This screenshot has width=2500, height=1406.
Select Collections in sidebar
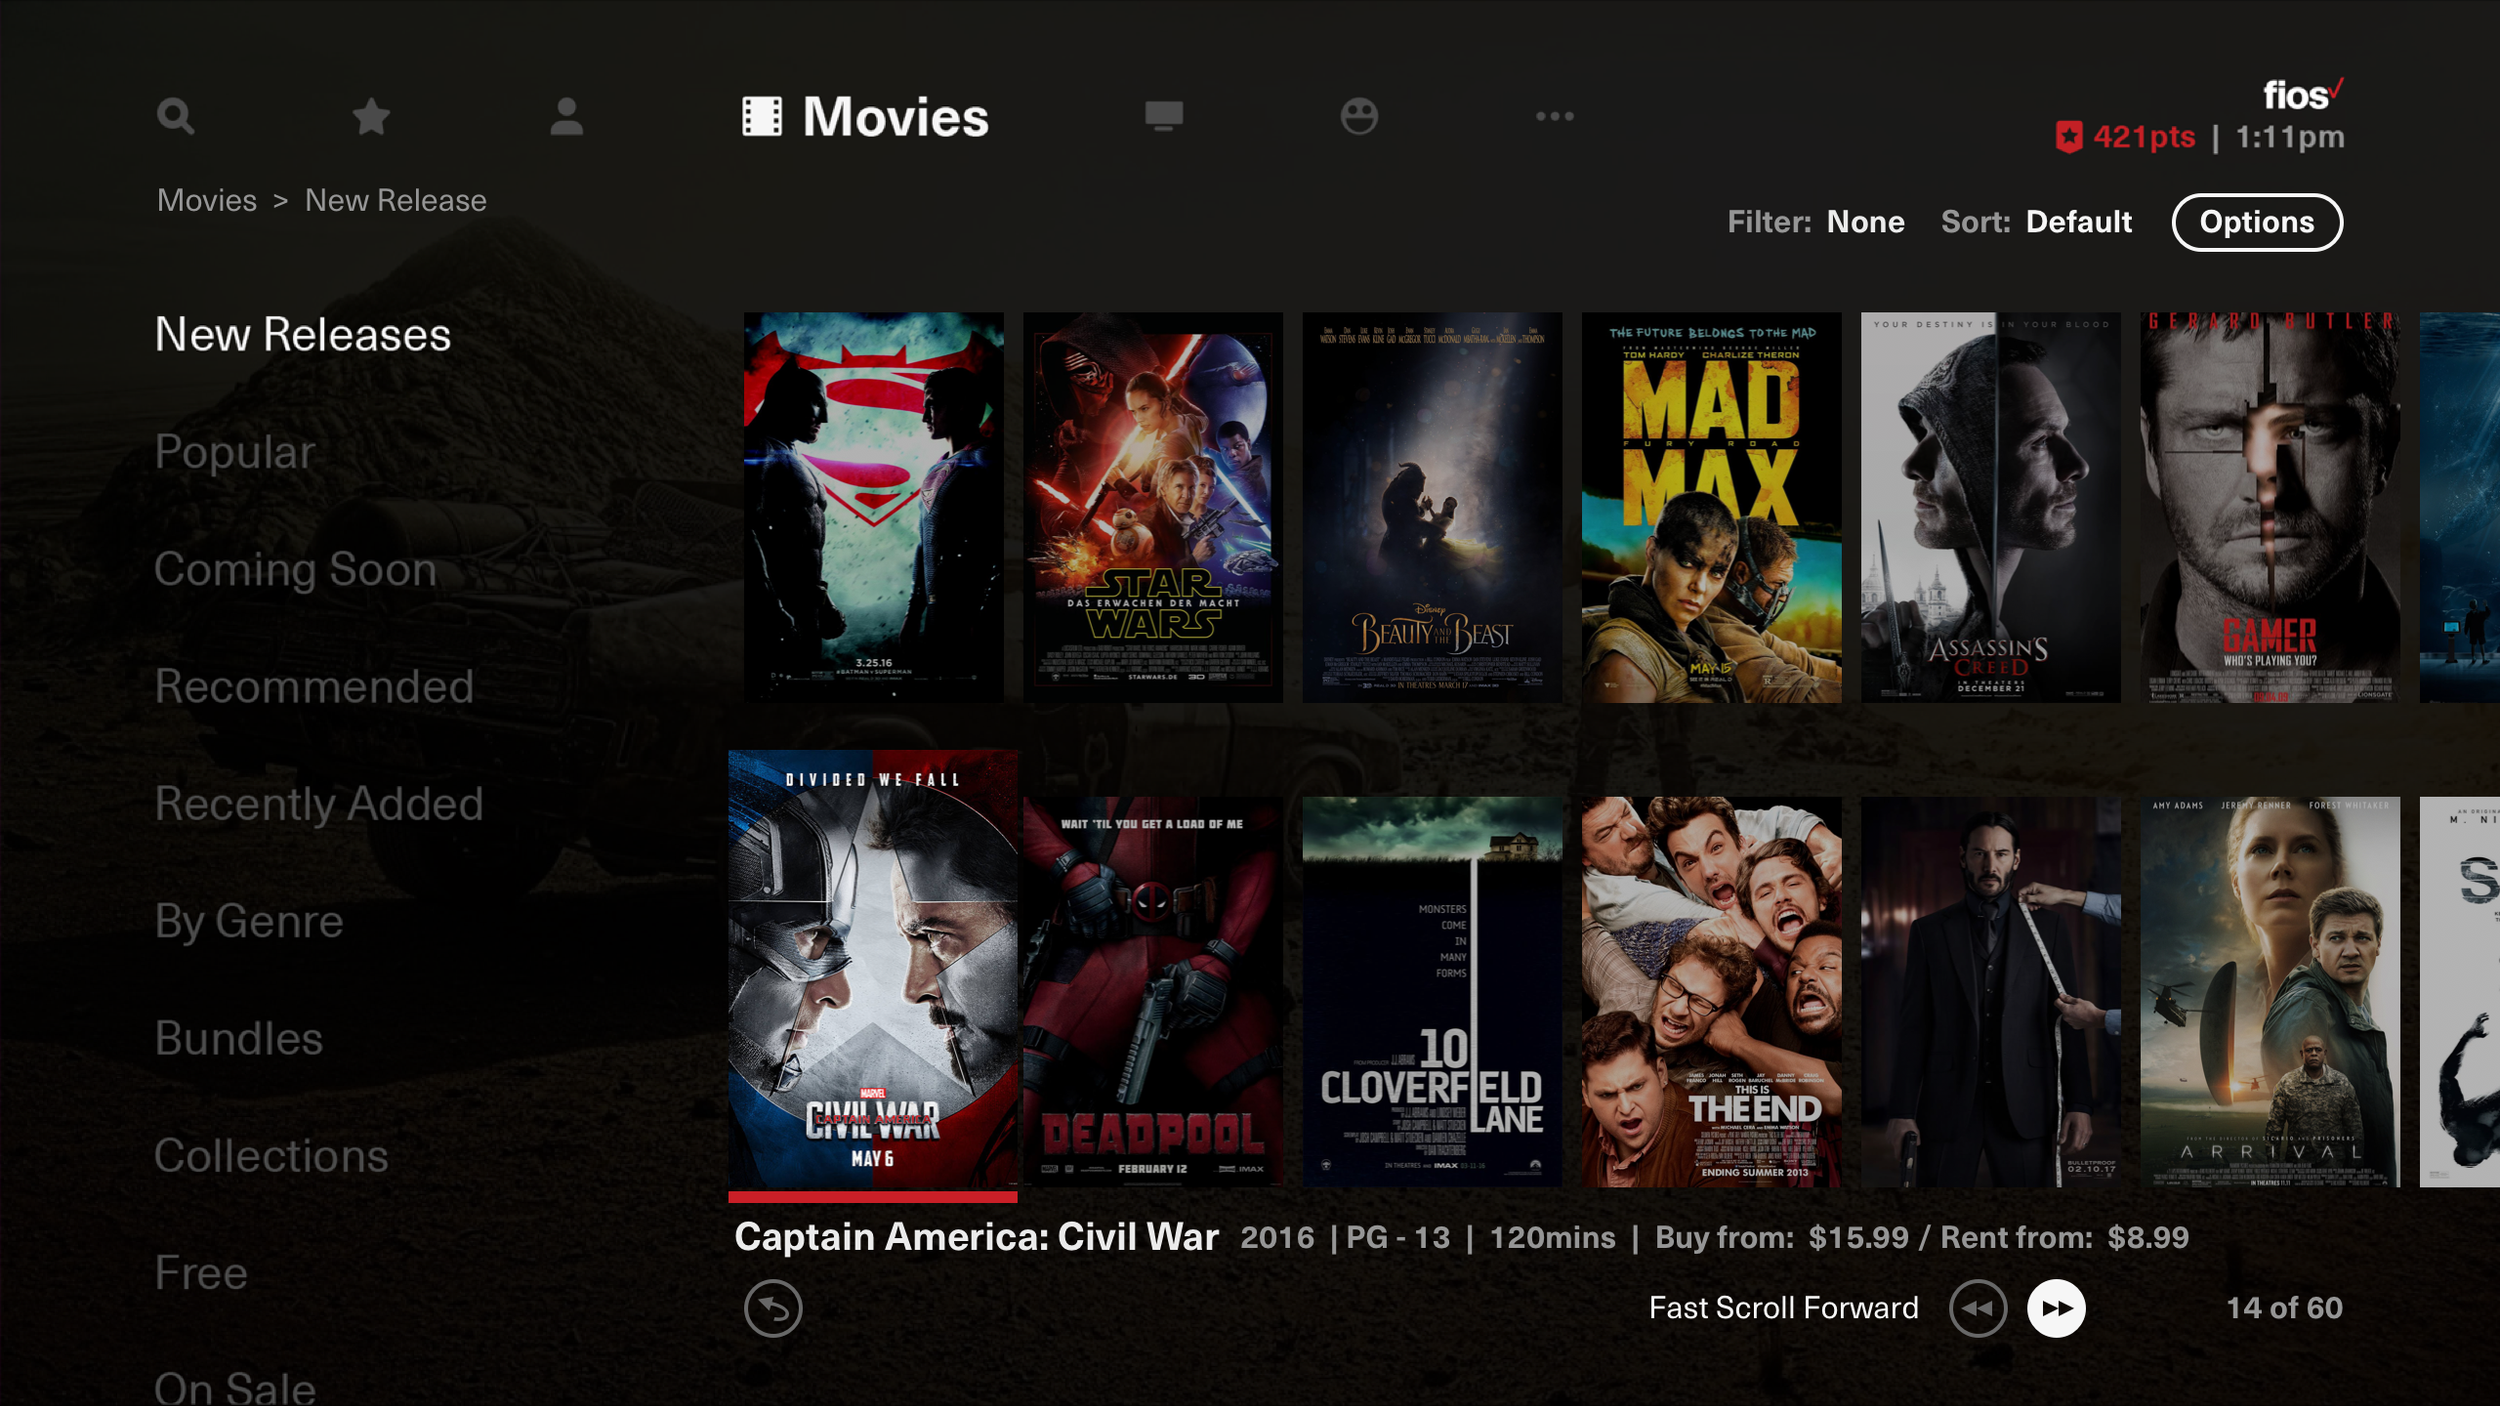[271, 1156]
